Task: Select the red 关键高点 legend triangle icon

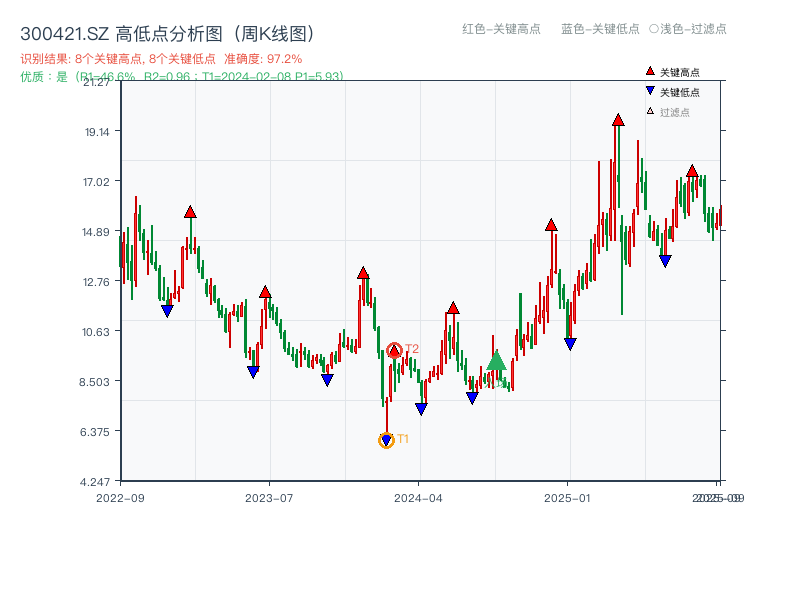Action: 648,70
